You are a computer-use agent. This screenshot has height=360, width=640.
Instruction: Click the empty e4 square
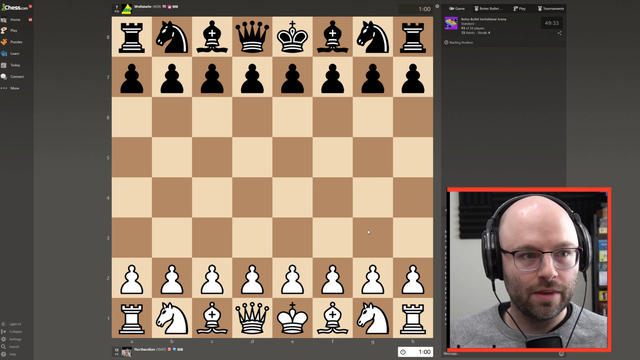pos(292,198)
